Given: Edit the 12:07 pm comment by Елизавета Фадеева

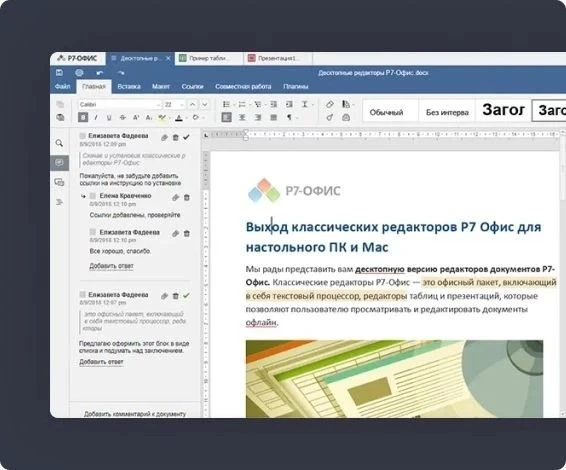Looking at the screenshot, I should (164, 296).
